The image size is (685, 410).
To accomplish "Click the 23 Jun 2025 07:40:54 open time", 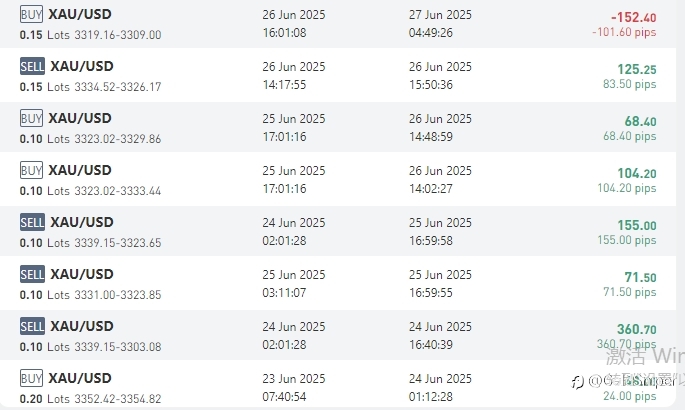I will 294,387.
